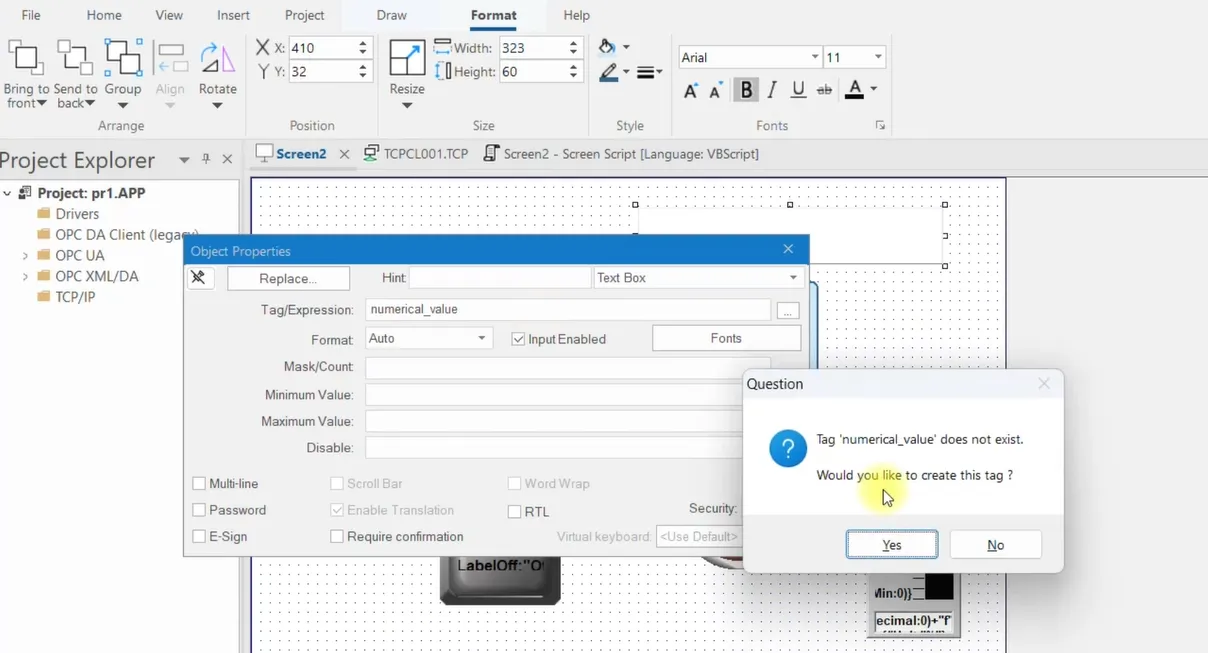Click the Replace... button

click(x=288, y=278)
